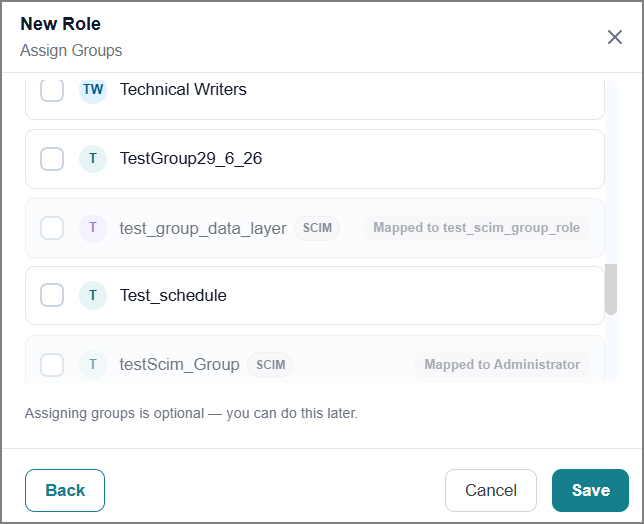Toggle the testScim_Group checkbox

coord(52,364)
